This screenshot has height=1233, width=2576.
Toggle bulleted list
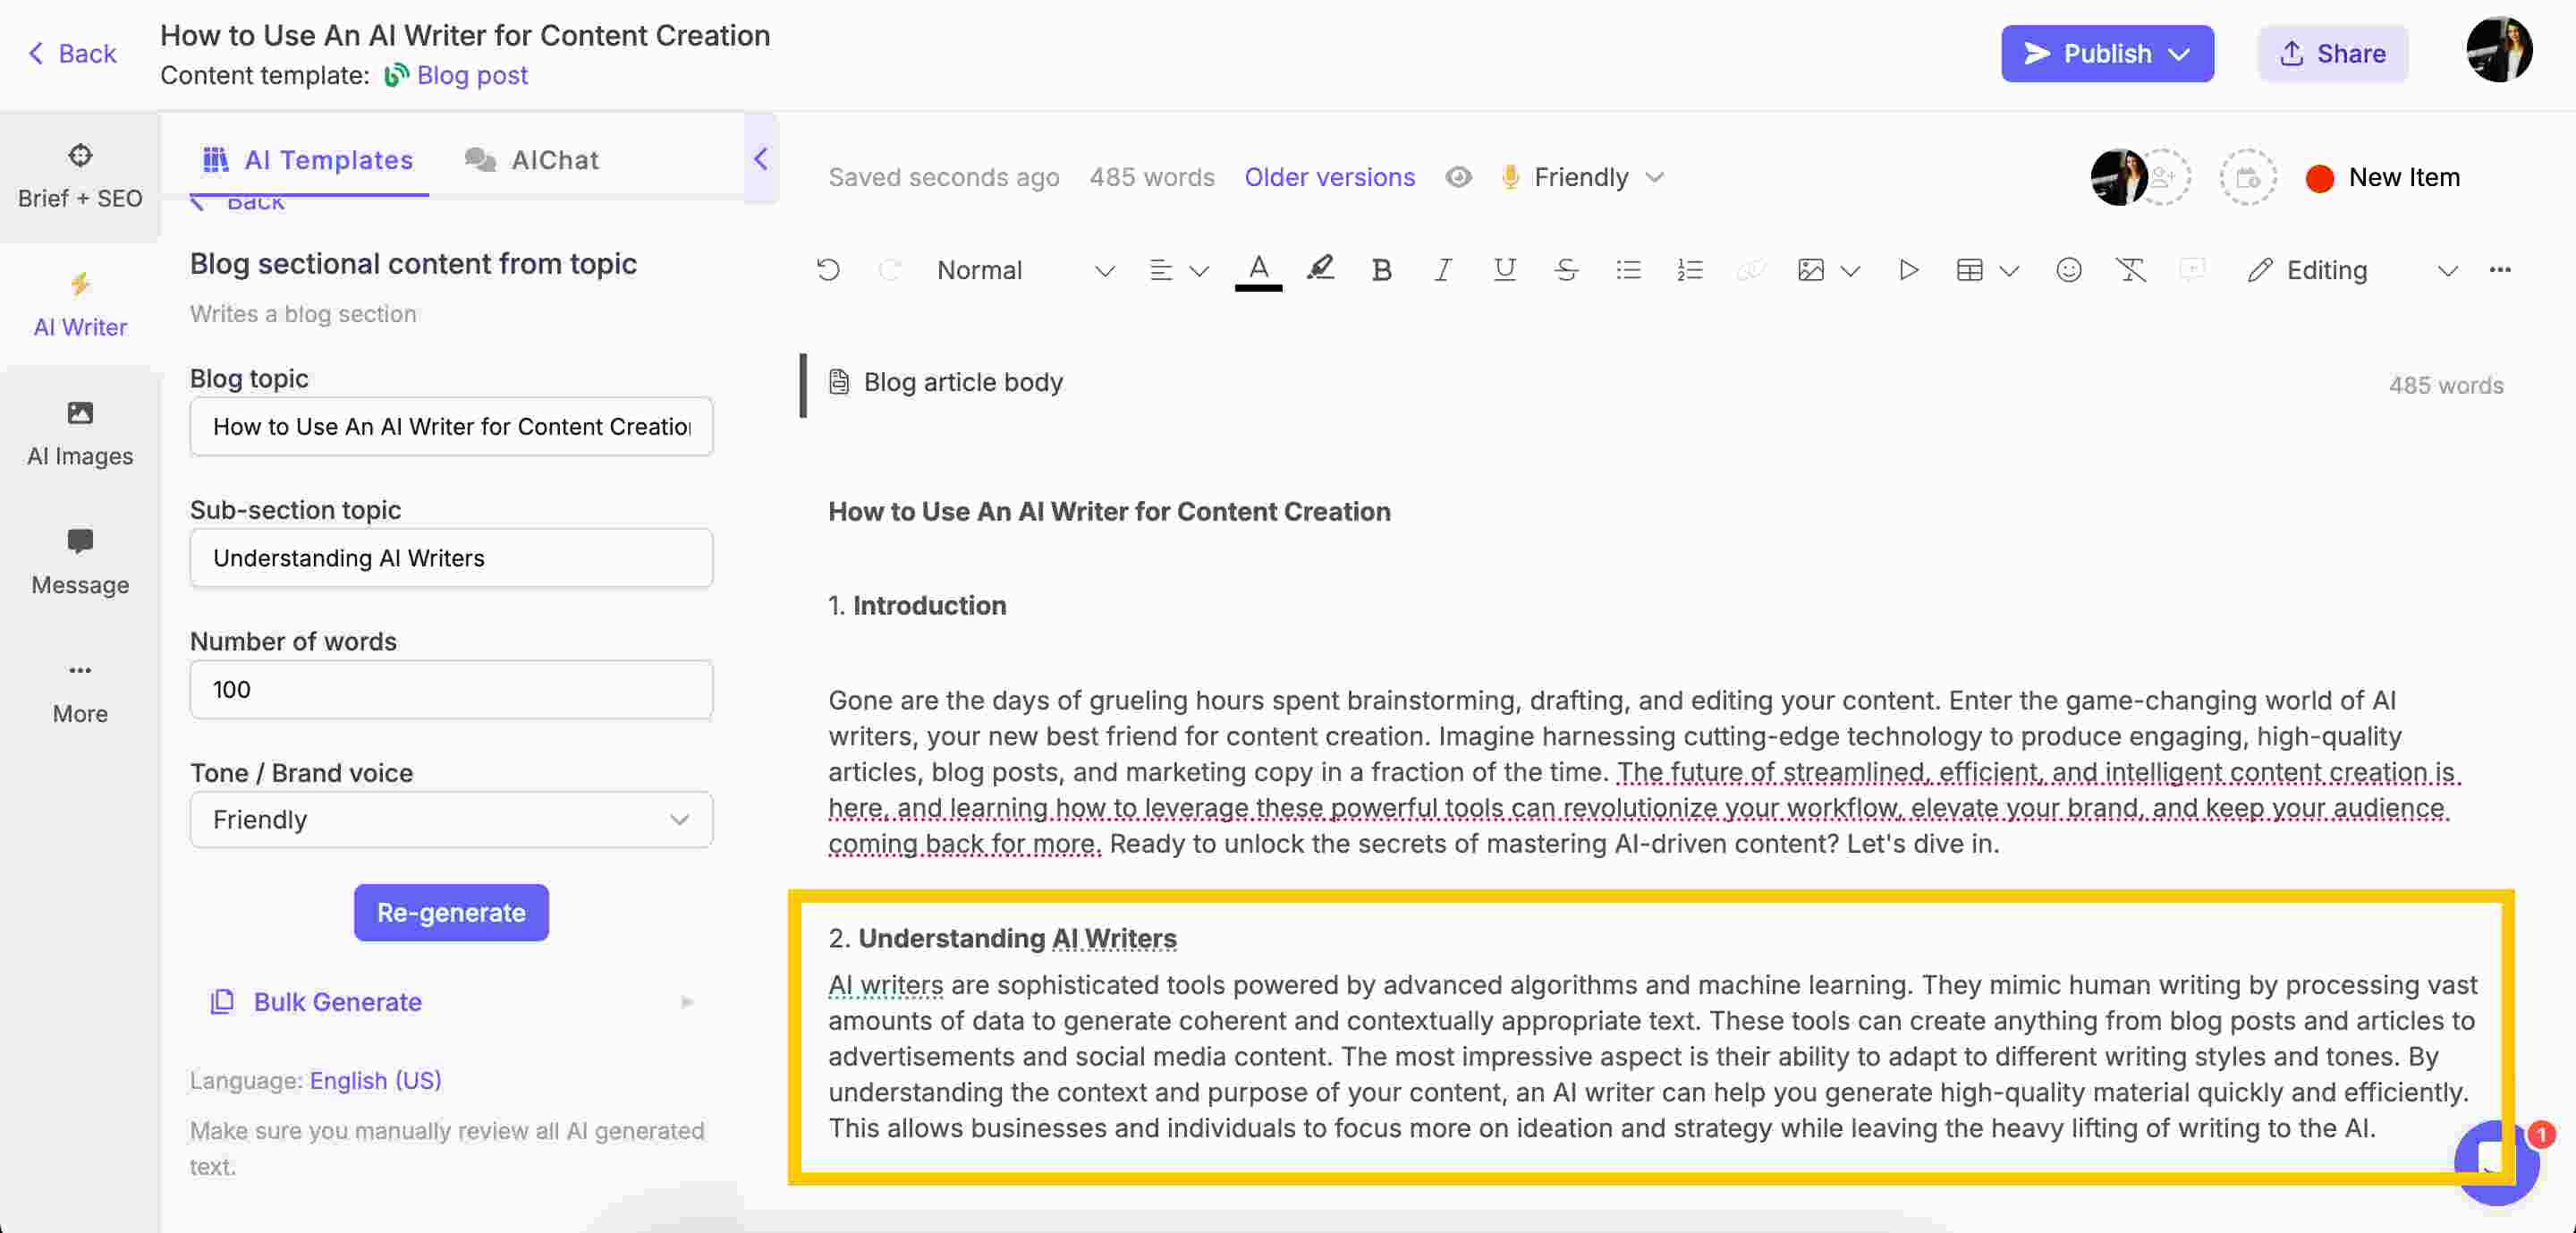(1628, 270)
